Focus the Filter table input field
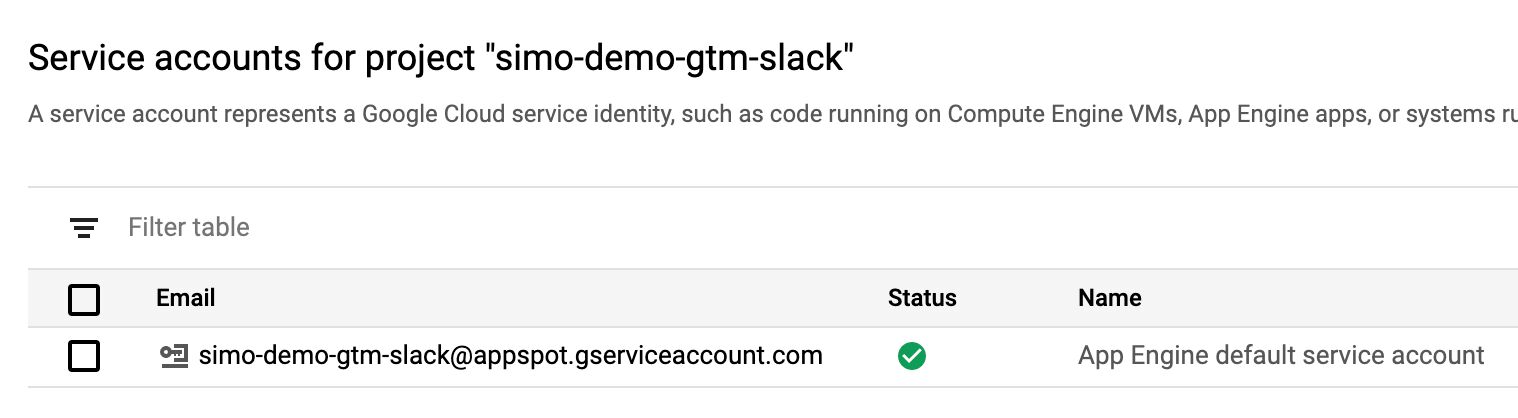Image resolution: width=1518 pixels, height=418 pixels. pos(800,228)
